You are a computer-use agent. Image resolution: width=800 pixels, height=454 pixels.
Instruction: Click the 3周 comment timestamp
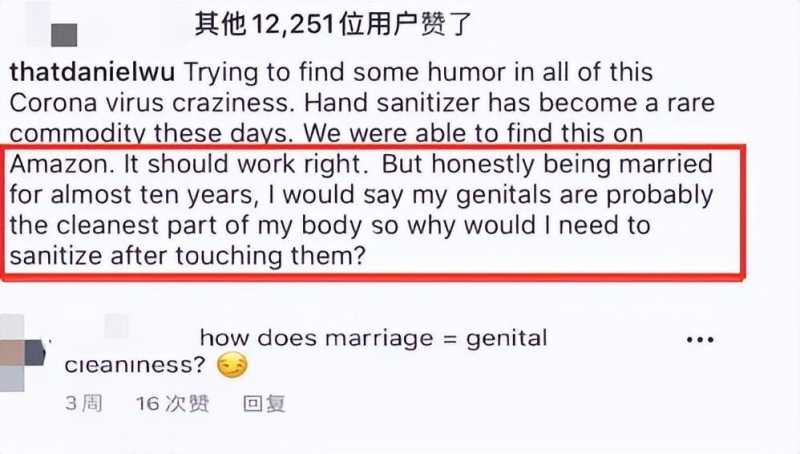[84, 403]
